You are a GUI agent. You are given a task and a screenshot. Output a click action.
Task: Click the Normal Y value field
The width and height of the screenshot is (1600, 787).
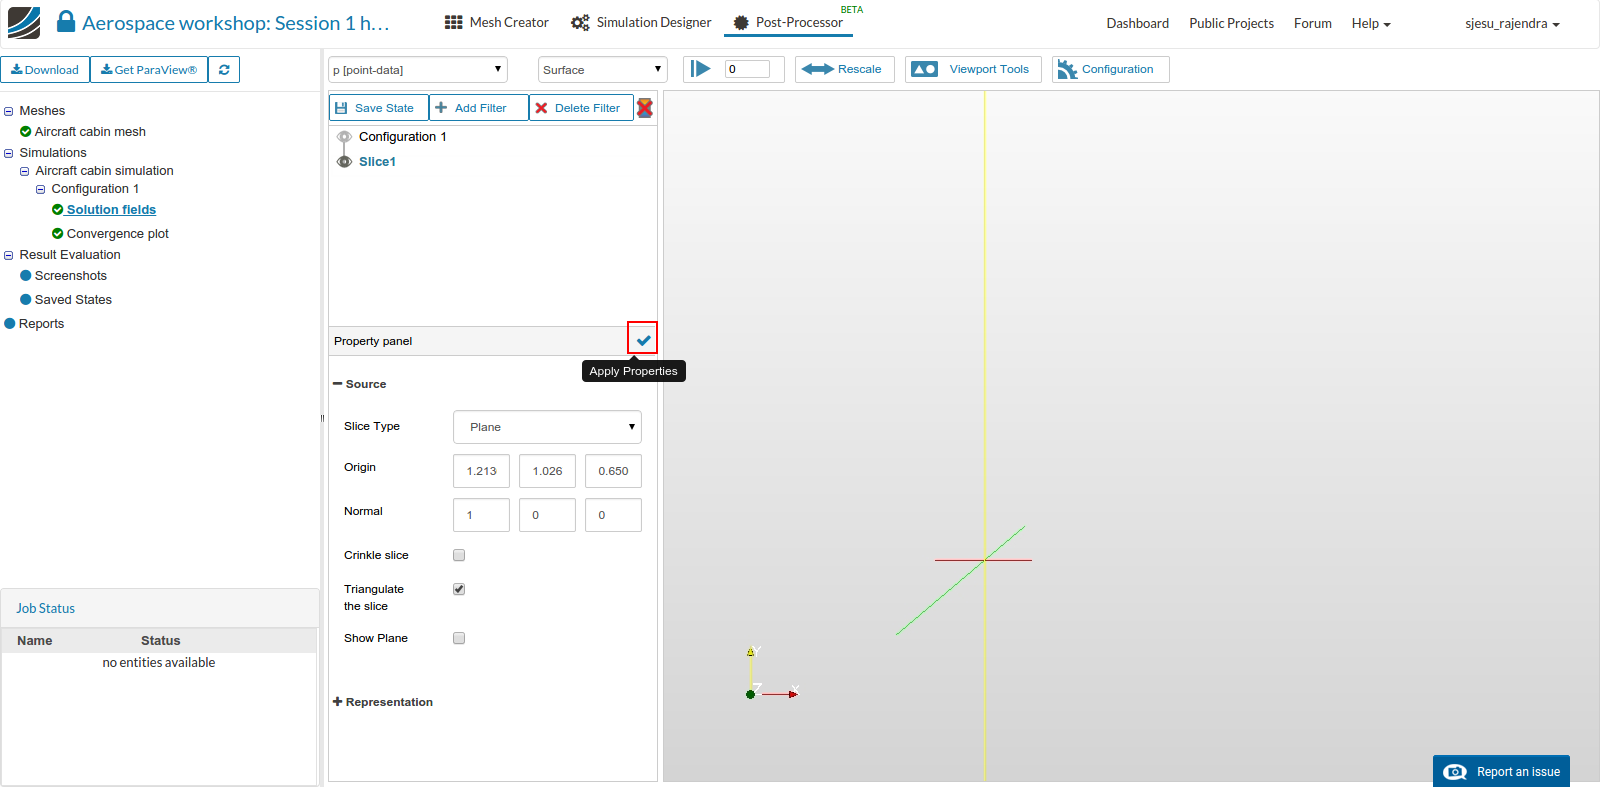(547, 515)
